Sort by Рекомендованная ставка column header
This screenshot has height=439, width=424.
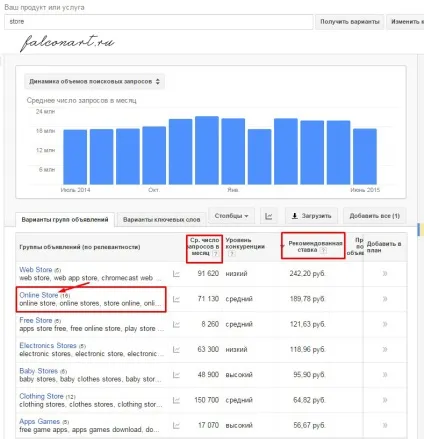tap(315, 247)
